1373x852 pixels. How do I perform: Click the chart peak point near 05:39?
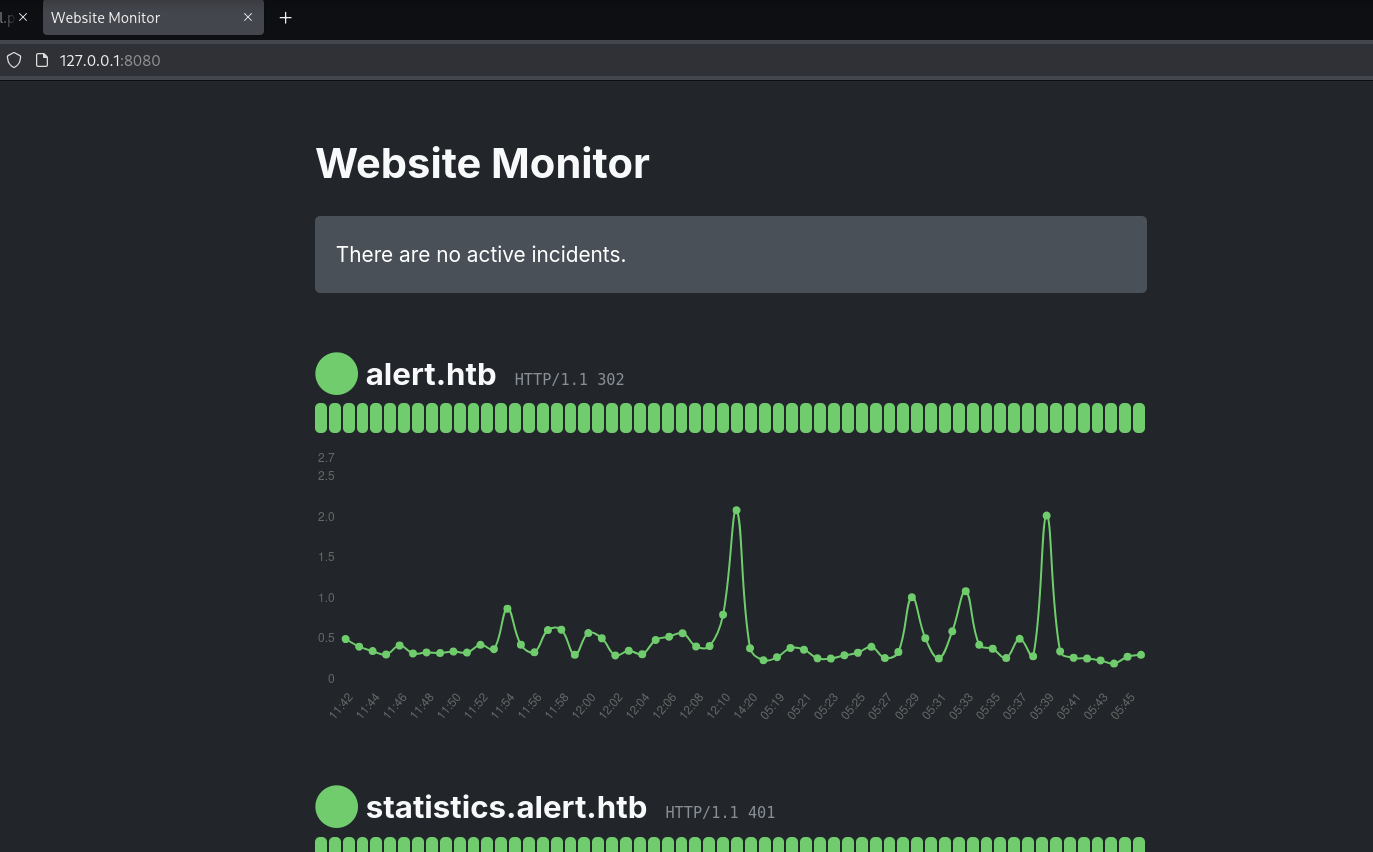(x=1046, y=516)
